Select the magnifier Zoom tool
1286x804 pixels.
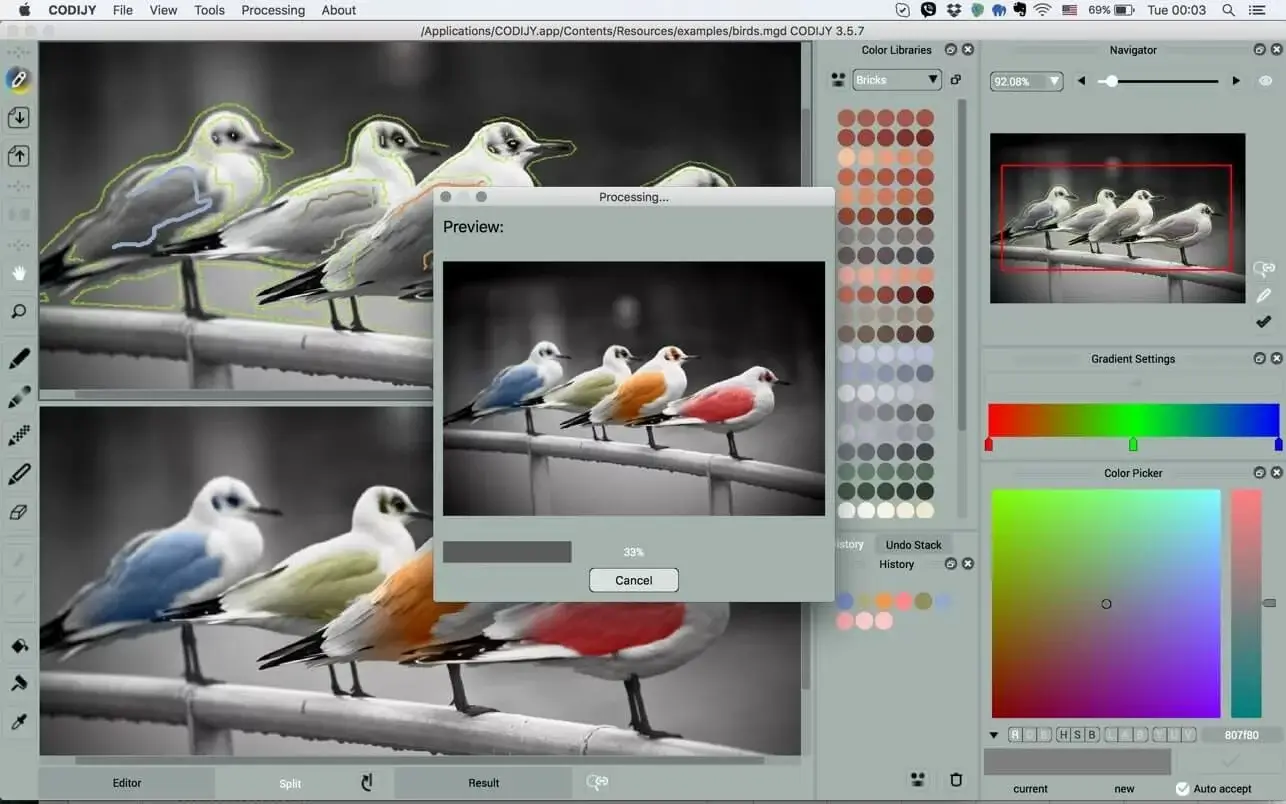tap(18, 312)
